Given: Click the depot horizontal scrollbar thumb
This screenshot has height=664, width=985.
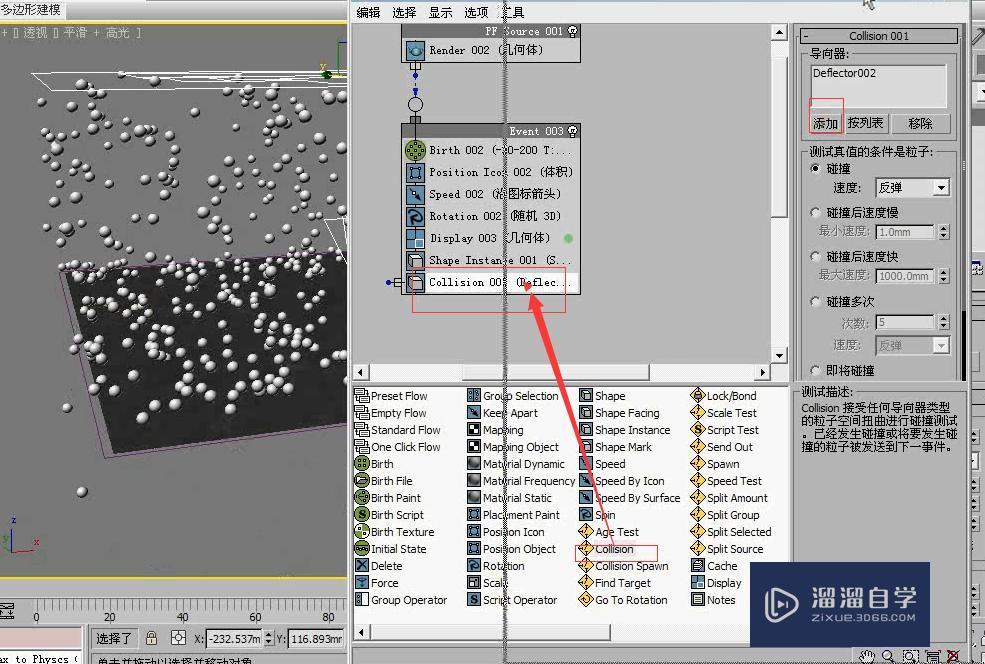Looking at the screenshot, I should [491, 631].
